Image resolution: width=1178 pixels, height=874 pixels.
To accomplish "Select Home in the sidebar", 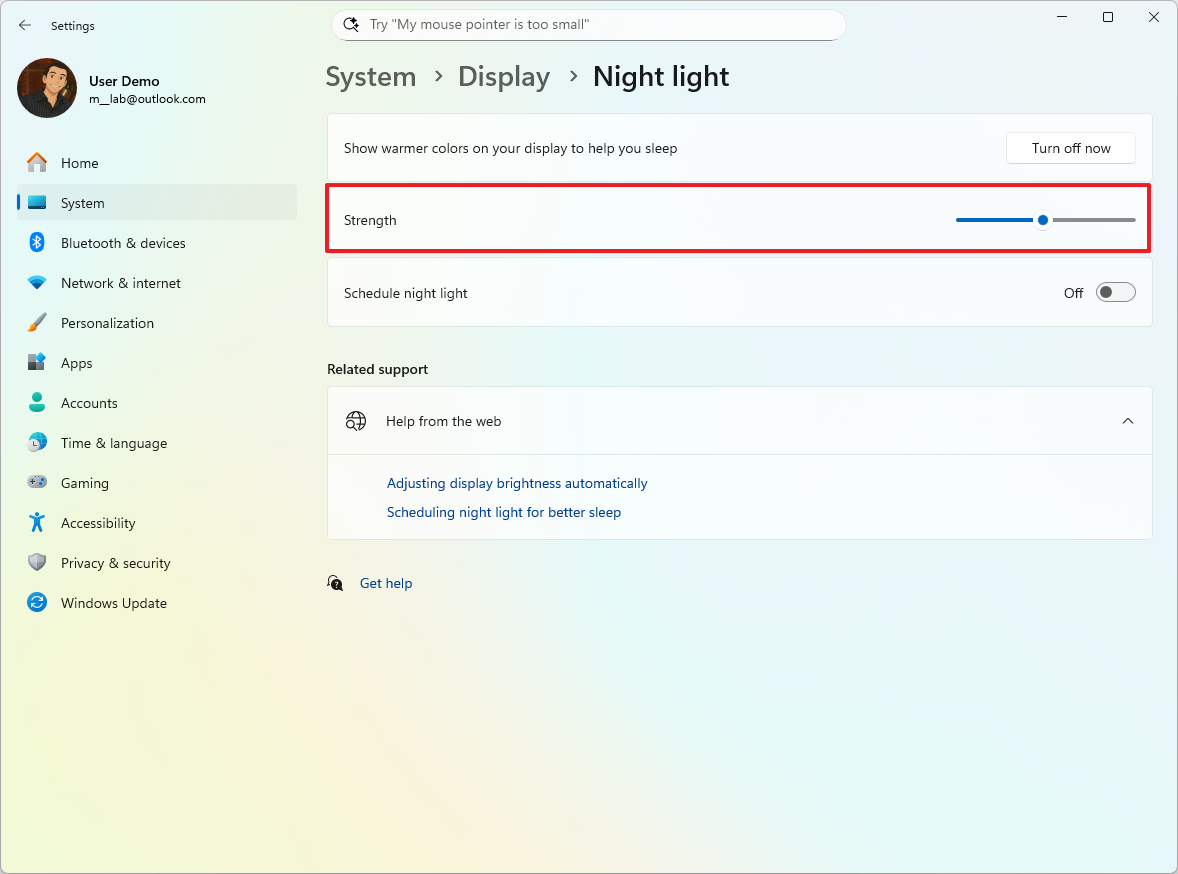I will pos(79,162).
